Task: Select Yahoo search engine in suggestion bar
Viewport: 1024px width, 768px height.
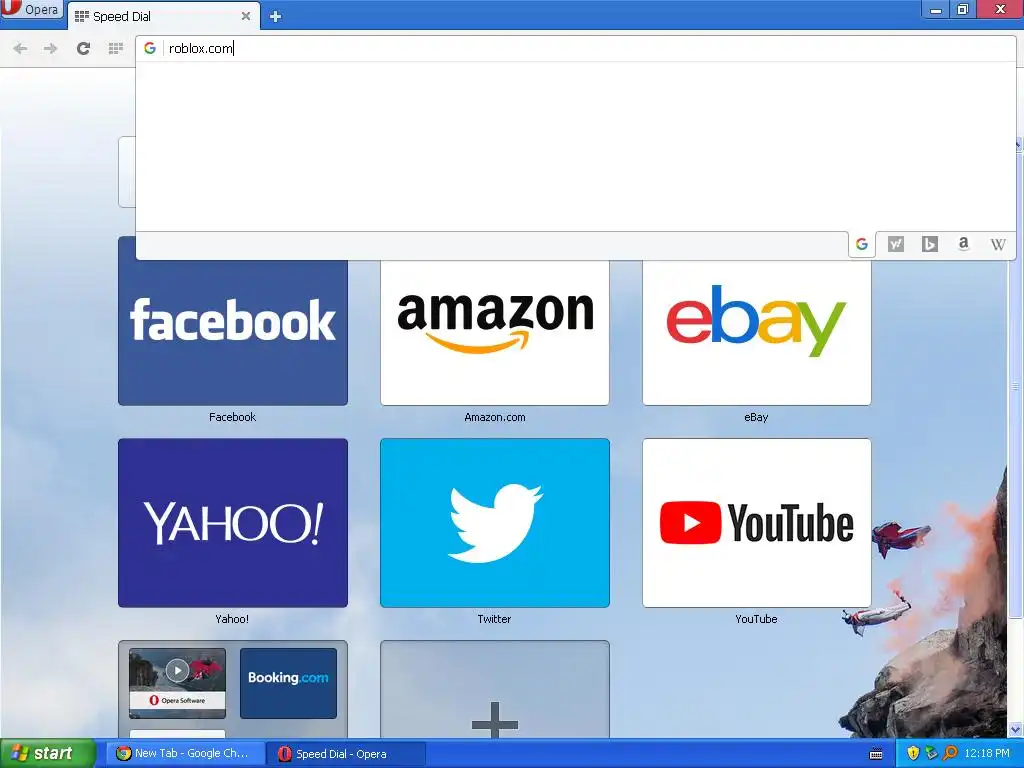Action: (x=896, y=244)
